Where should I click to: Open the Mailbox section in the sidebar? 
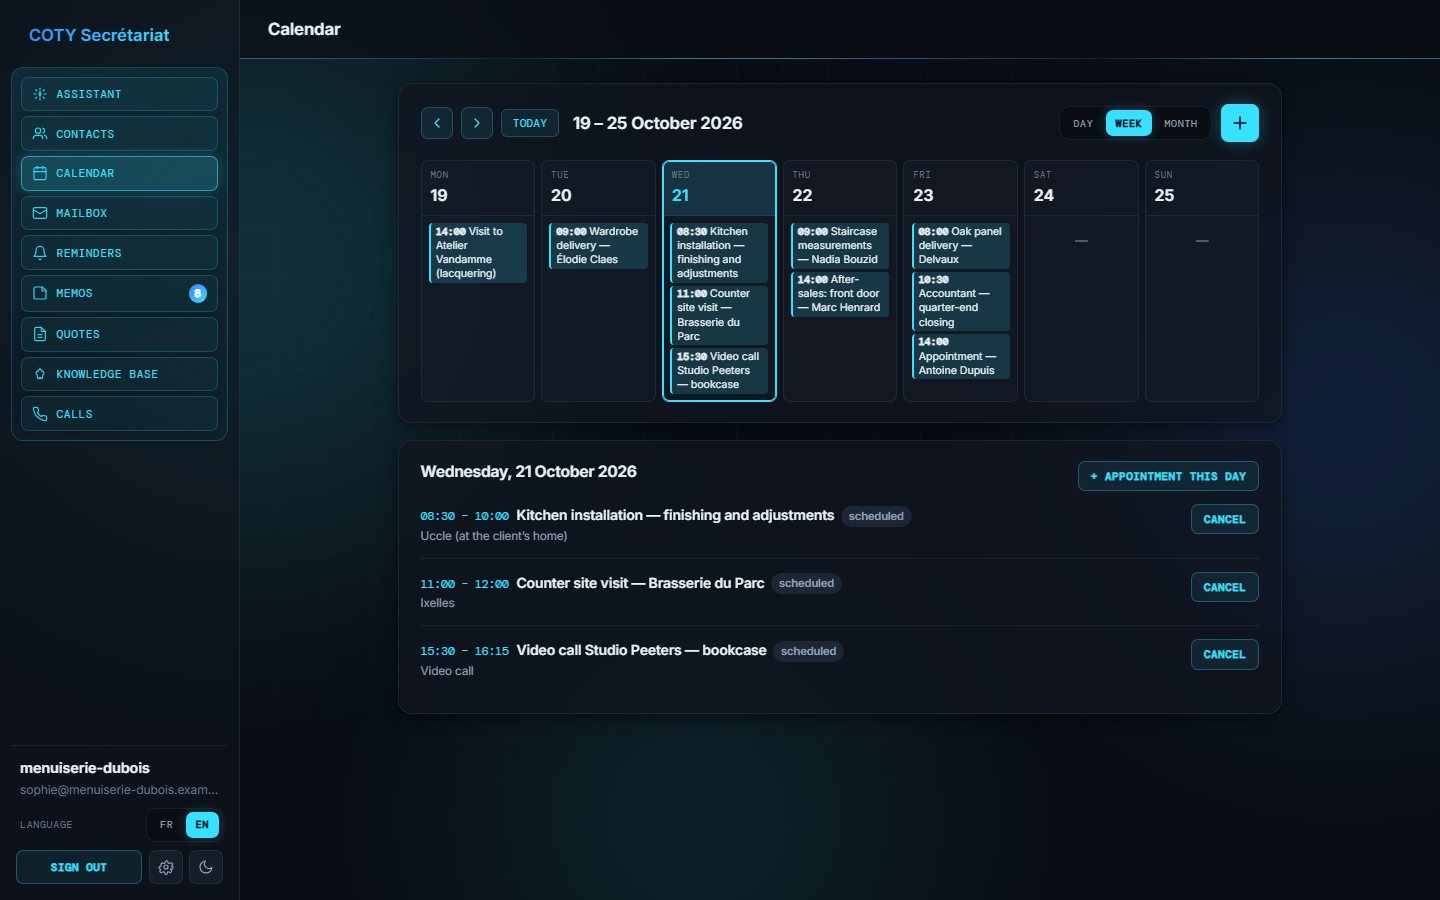point(119,213)
